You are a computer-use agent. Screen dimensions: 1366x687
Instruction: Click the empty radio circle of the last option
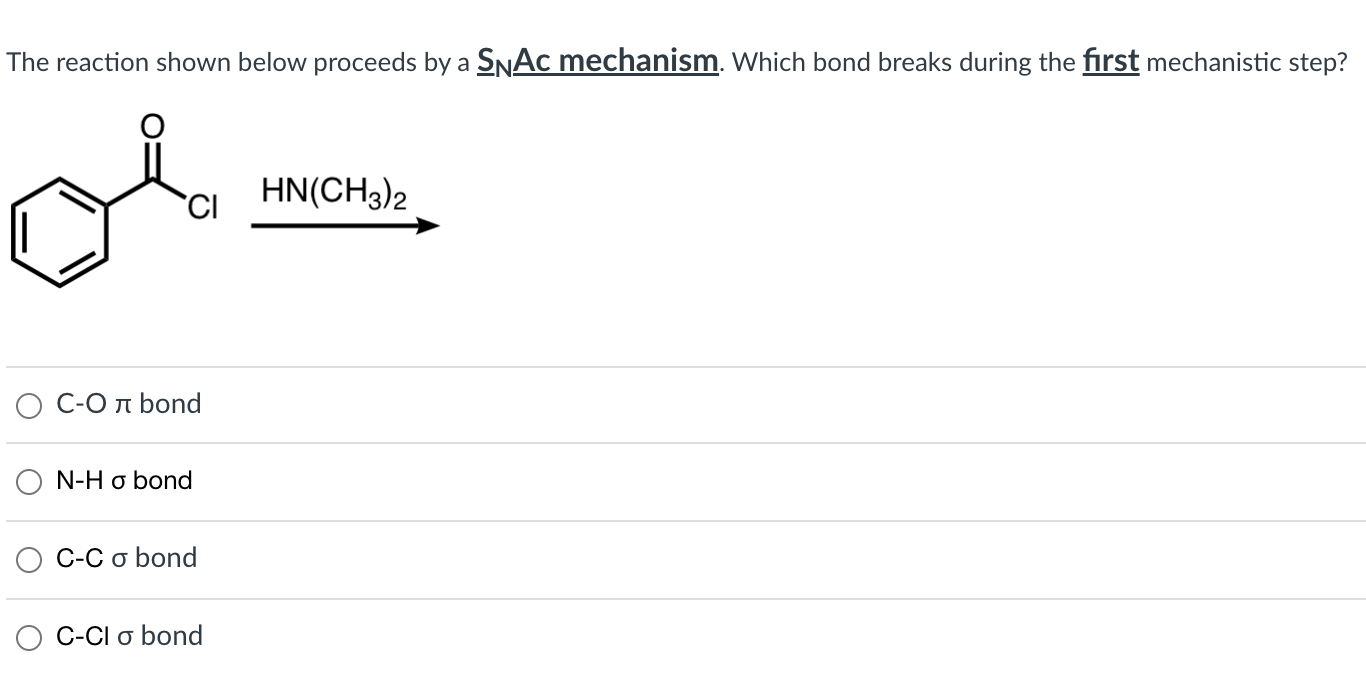pyautogui.click(x=29, y=636)
